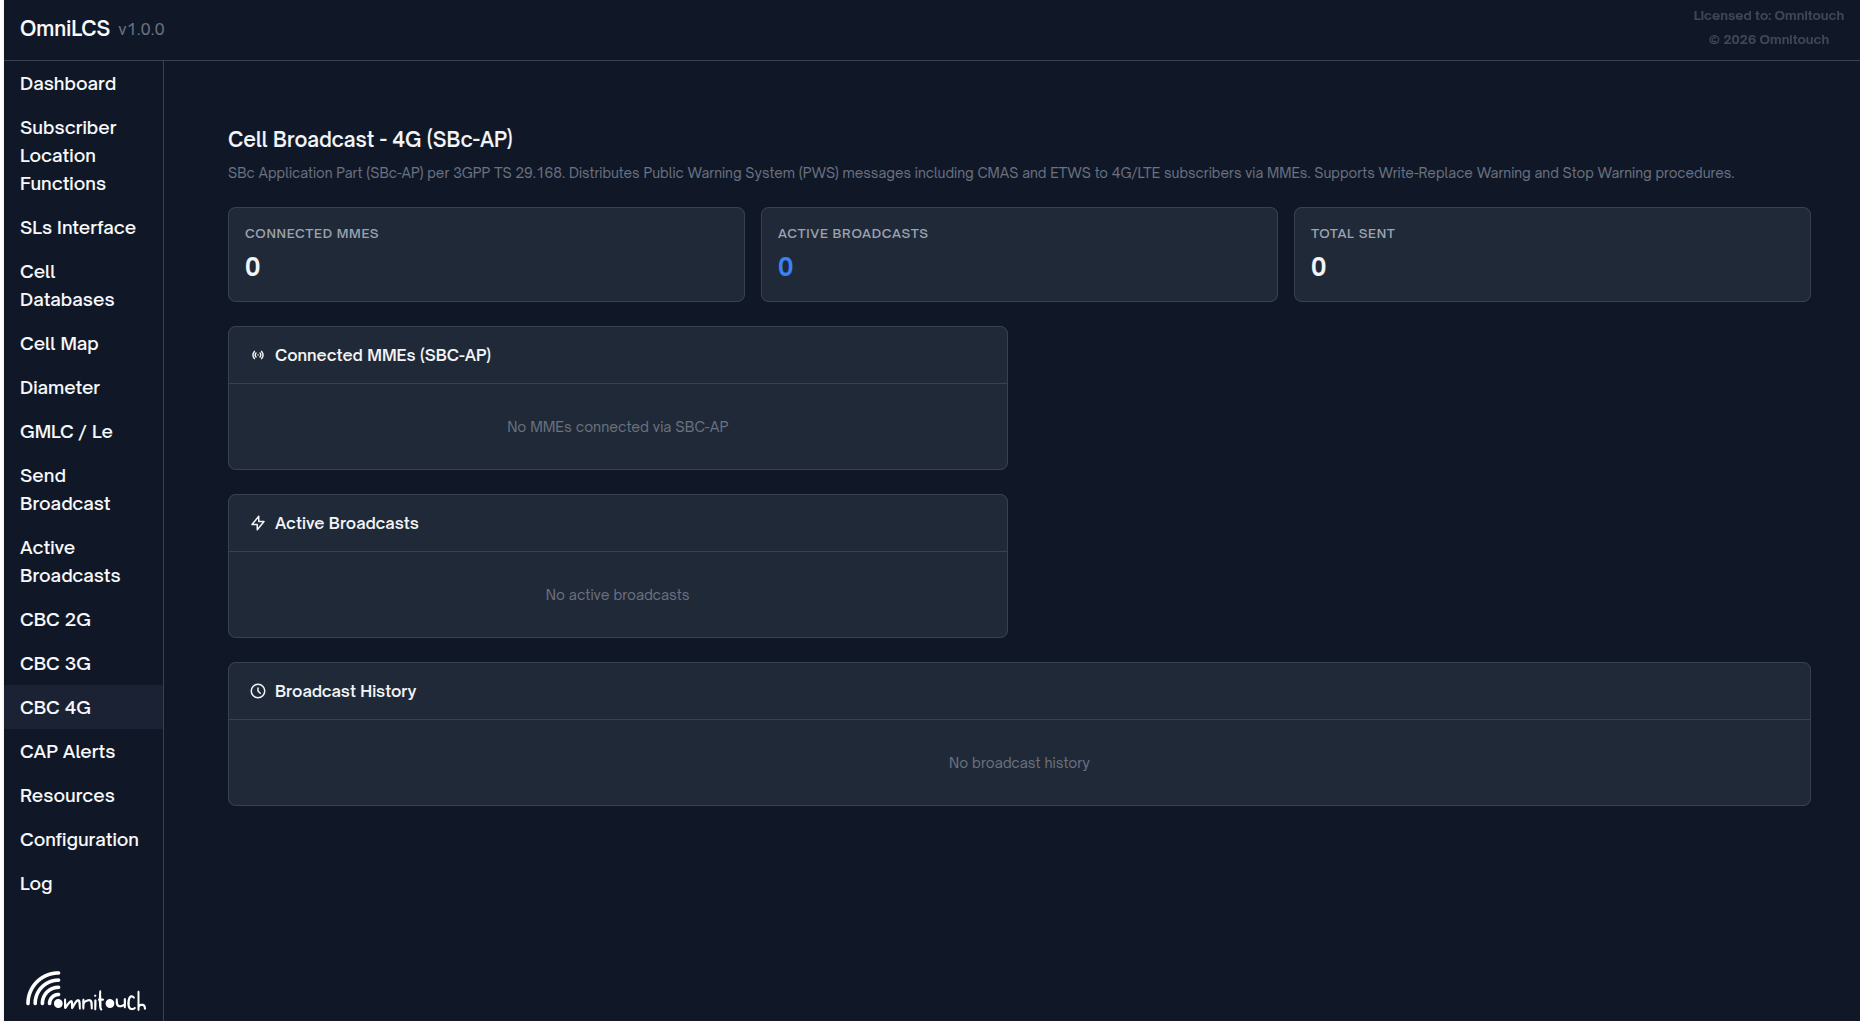Screen dimensions: 1860x1021
Task: View Active Broadcasts from the sidebar
Action: pos(70,562)
